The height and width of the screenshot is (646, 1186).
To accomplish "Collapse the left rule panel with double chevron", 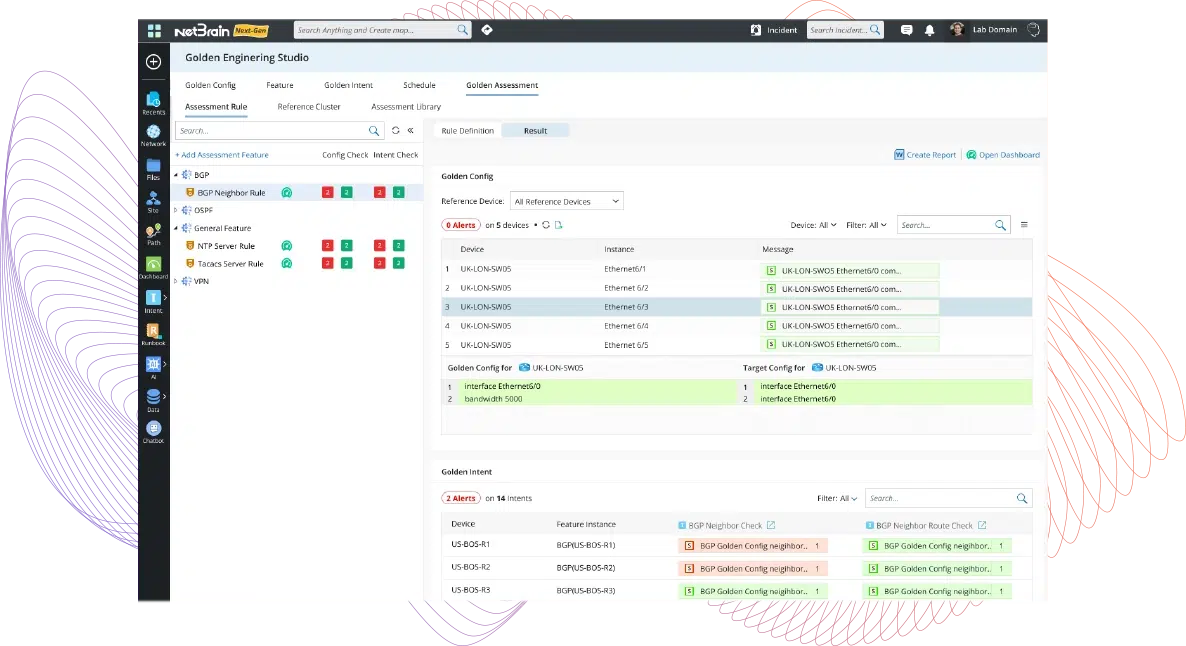I will pyautogui.click(x=411, y=131).
